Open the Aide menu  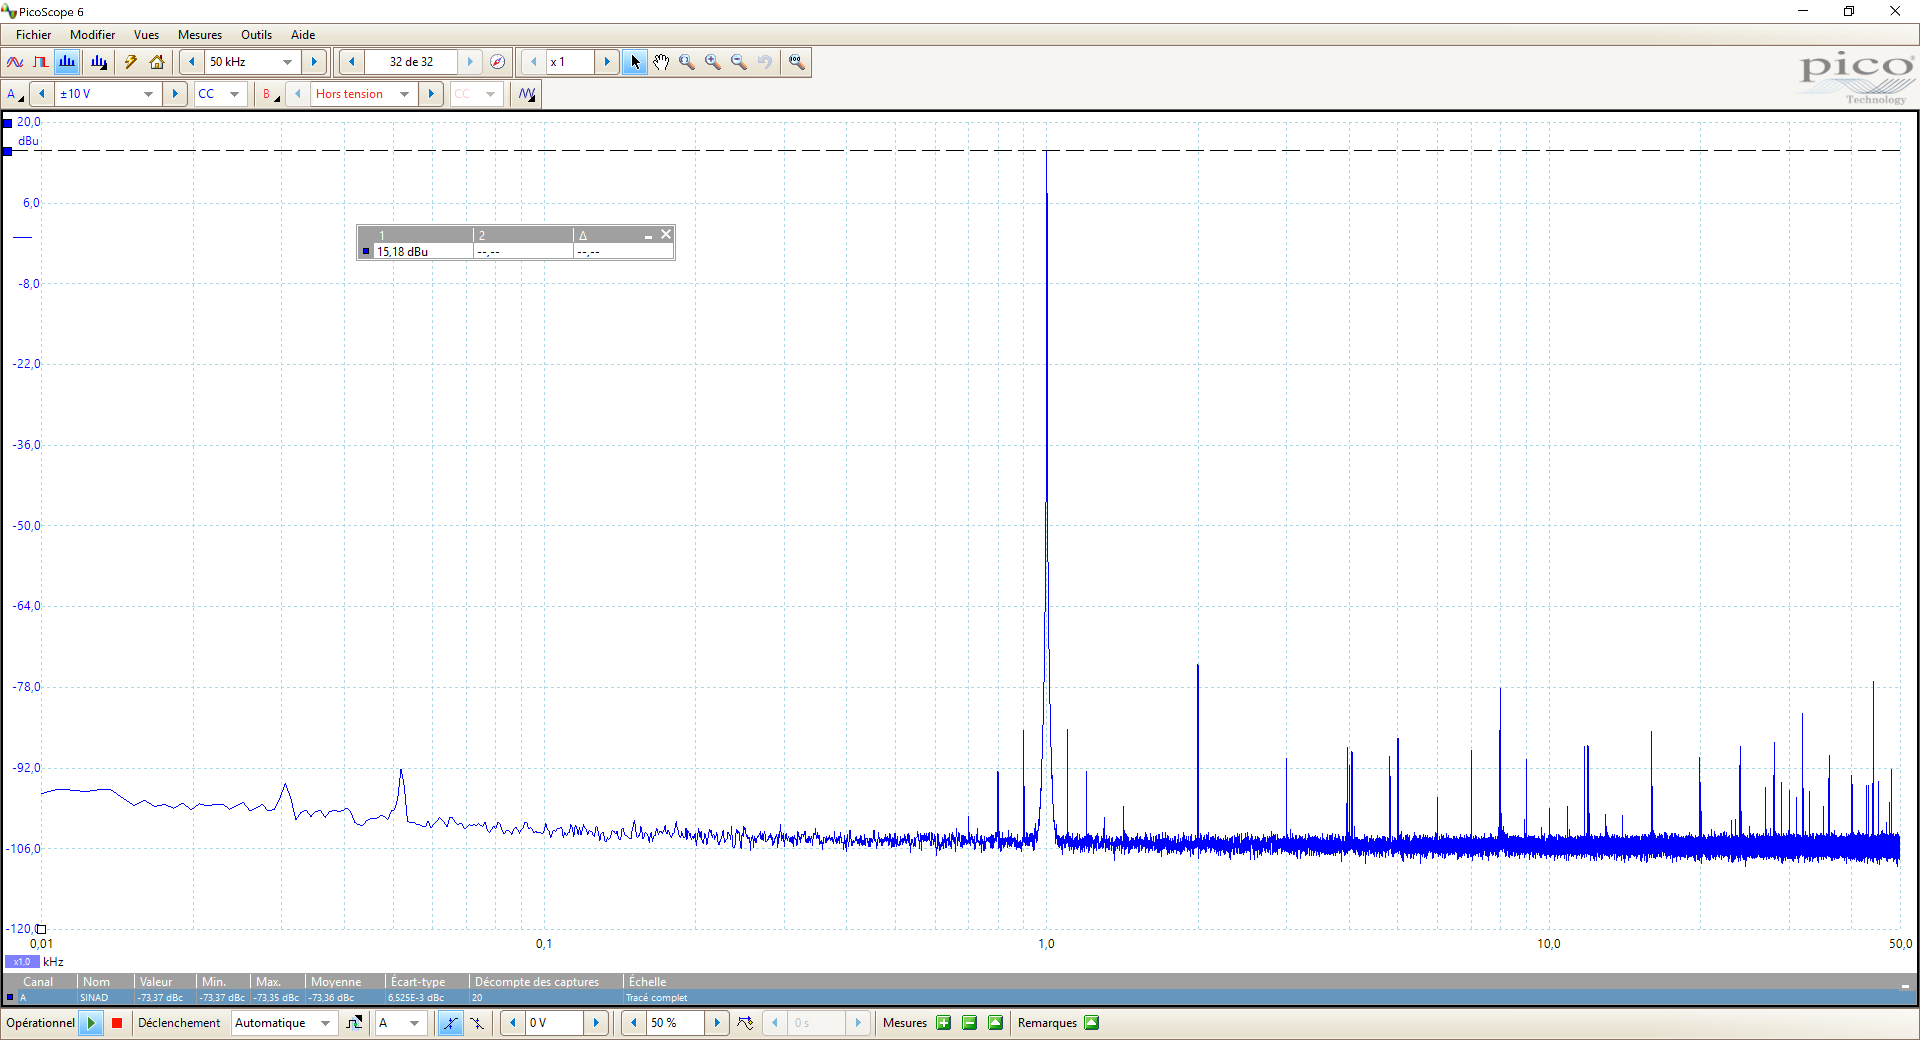[x=303, y=35]
